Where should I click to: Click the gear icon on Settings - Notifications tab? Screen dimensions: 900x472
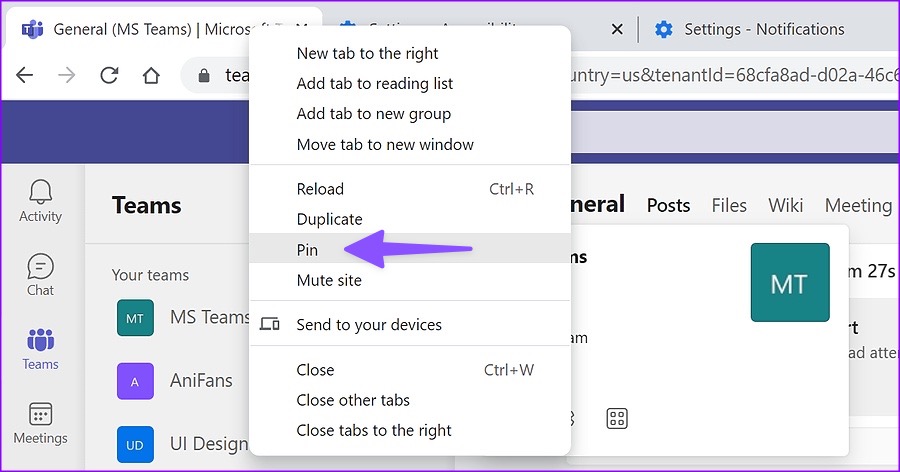tap(664, 29)
